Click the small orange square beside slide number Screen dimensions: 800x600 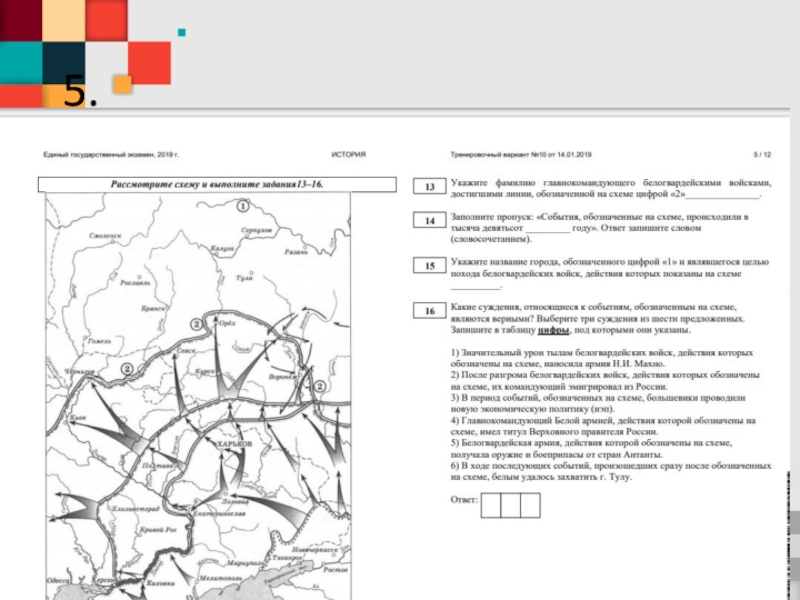[x=122, y=84]
